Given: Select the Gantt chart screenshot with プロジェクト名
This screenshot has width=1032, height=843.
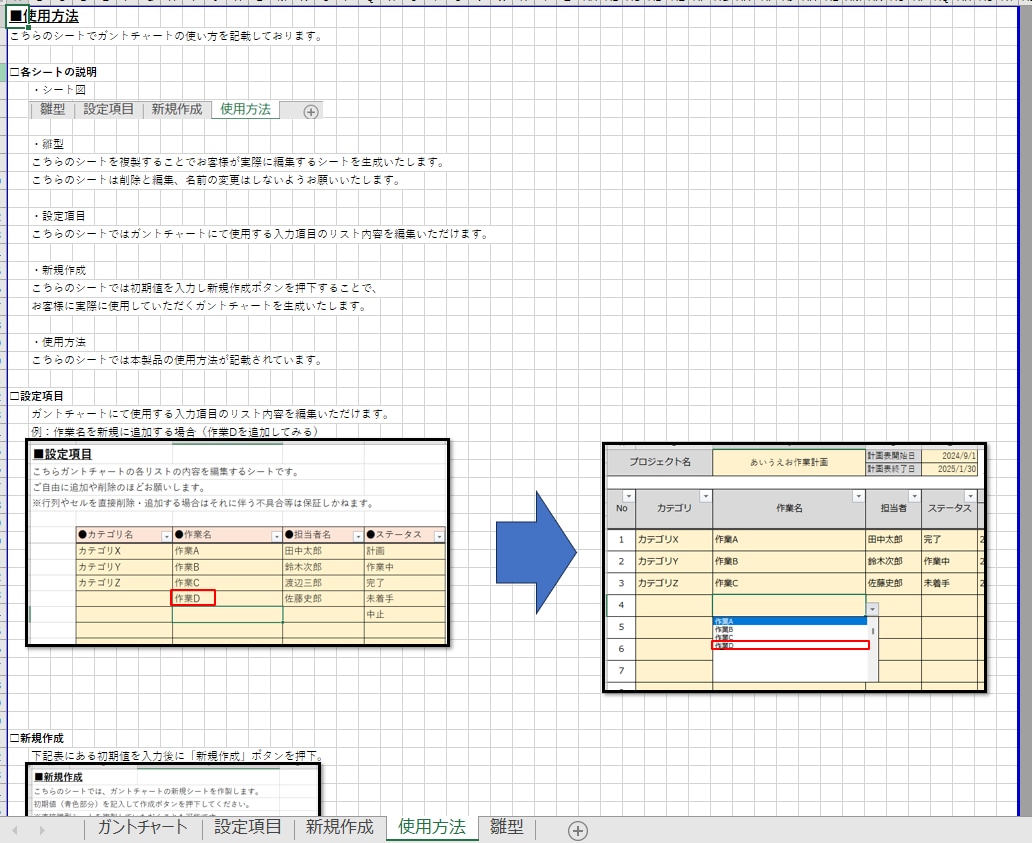Looking at the screenshot, I should click(x=794, y=567).
